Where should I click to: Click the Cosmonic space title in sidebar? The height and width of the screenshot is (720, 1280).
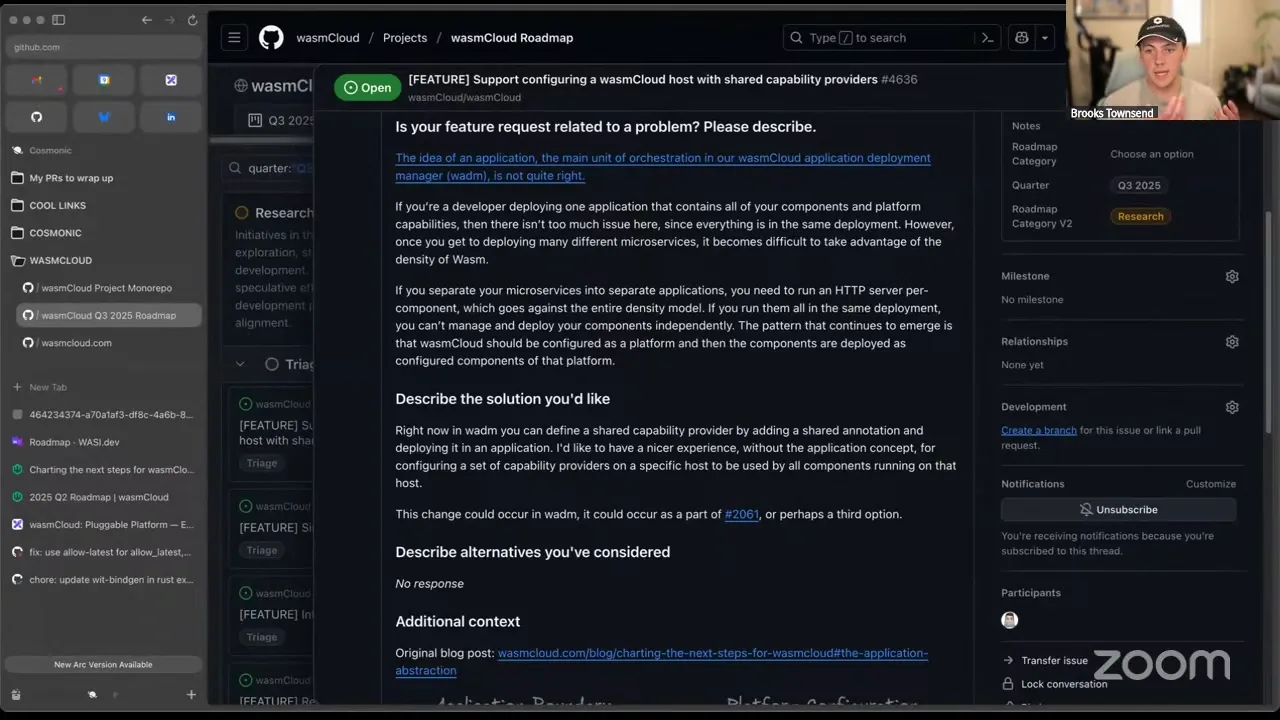[x=50, y=150]
